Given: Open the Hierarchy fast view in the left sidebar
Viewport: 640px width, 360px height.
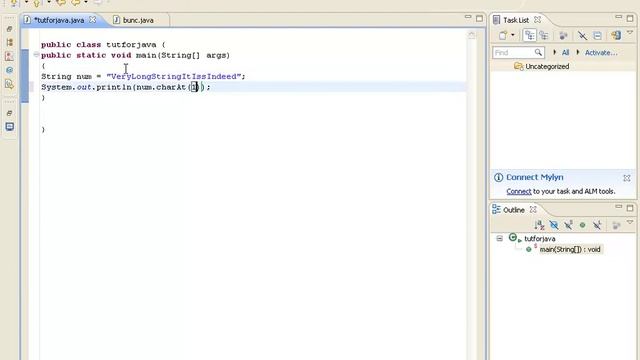Looking at the screenshot, I should pos(10,42).
